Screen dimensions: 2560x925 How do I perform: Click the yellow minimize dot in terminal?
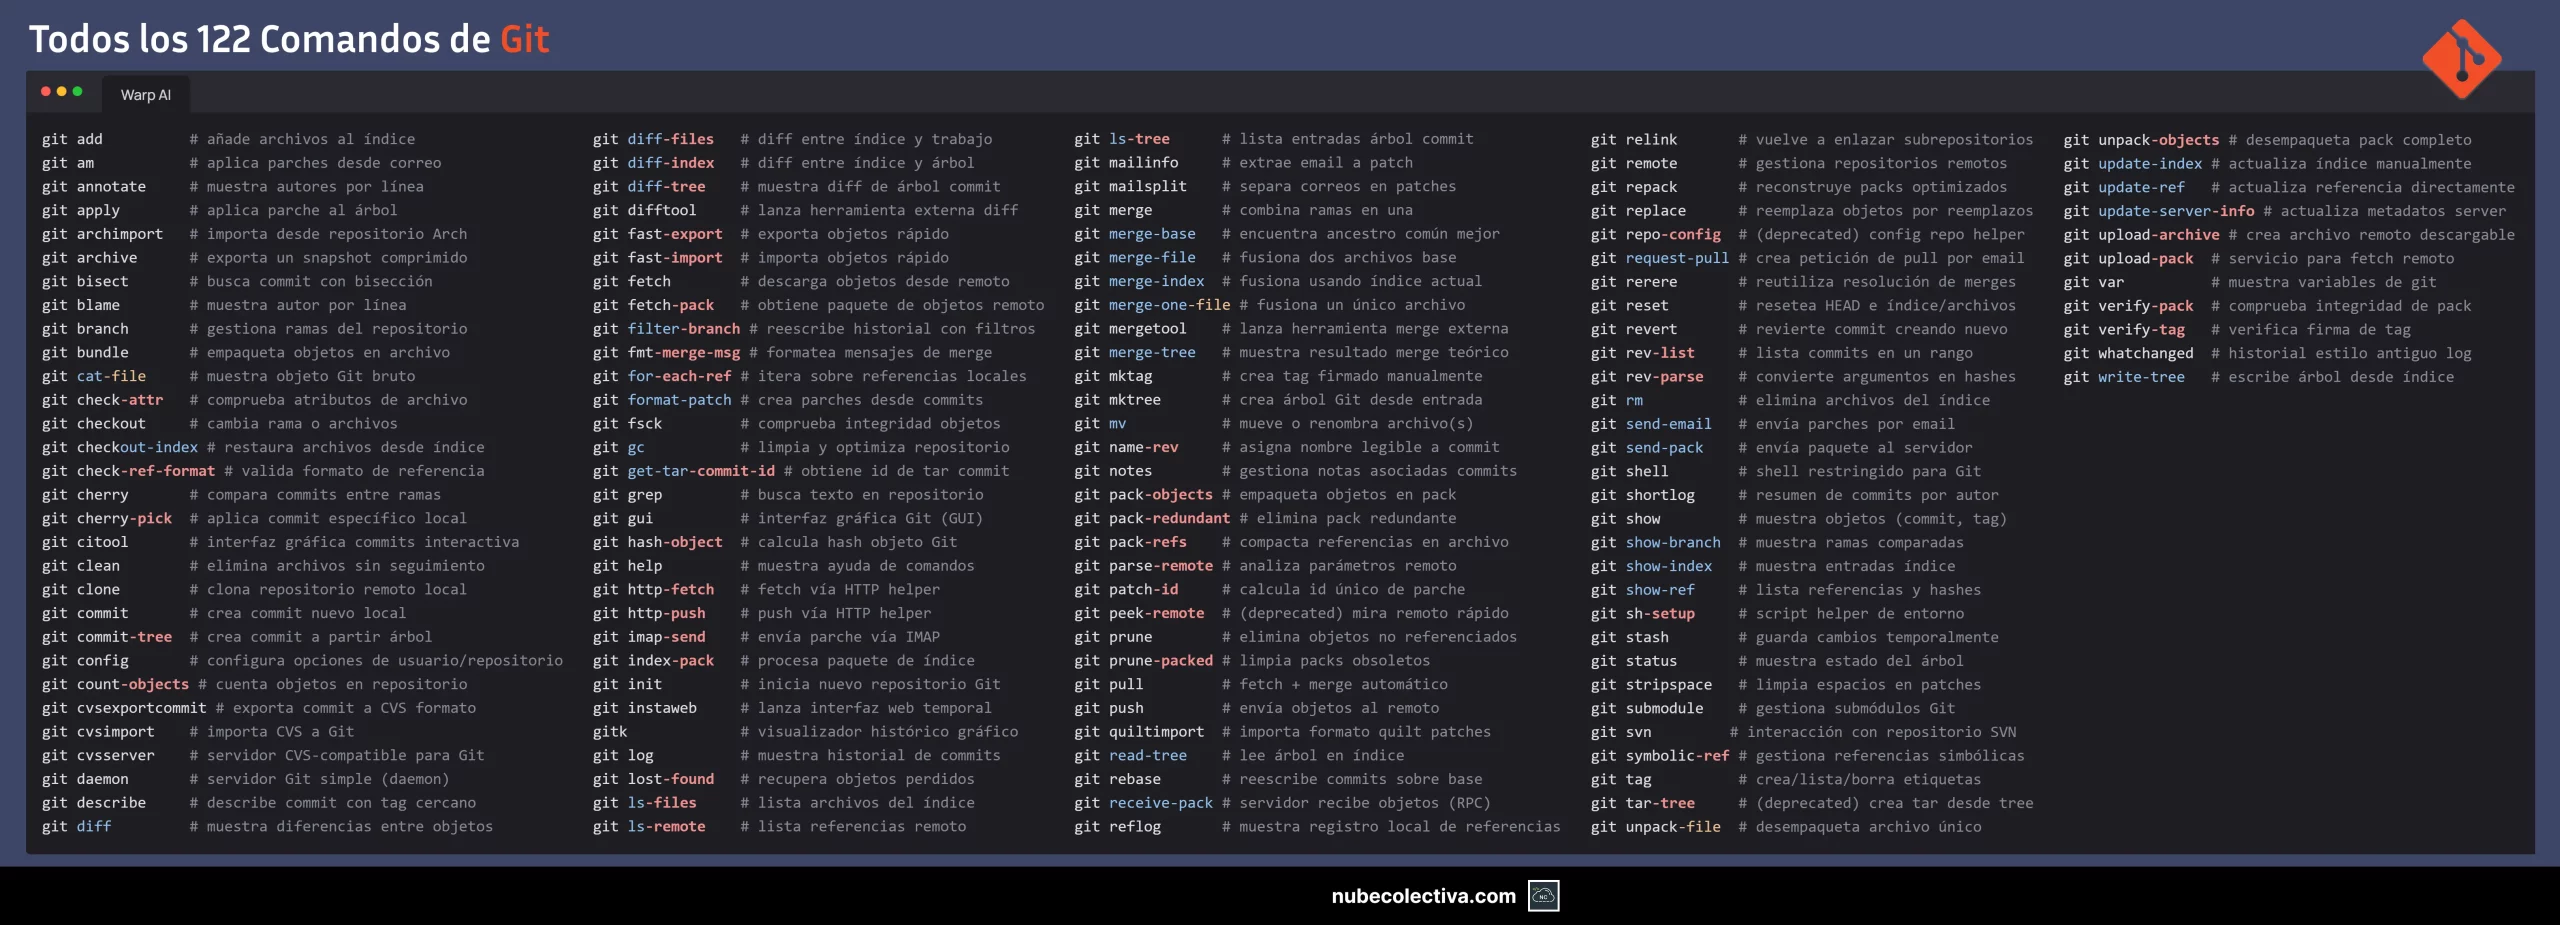click(x=62, y=92)
